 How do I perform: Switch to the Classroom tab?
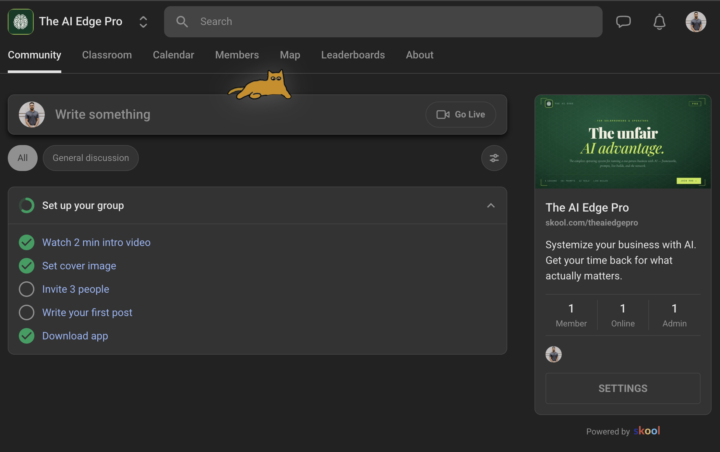(107, 55)
